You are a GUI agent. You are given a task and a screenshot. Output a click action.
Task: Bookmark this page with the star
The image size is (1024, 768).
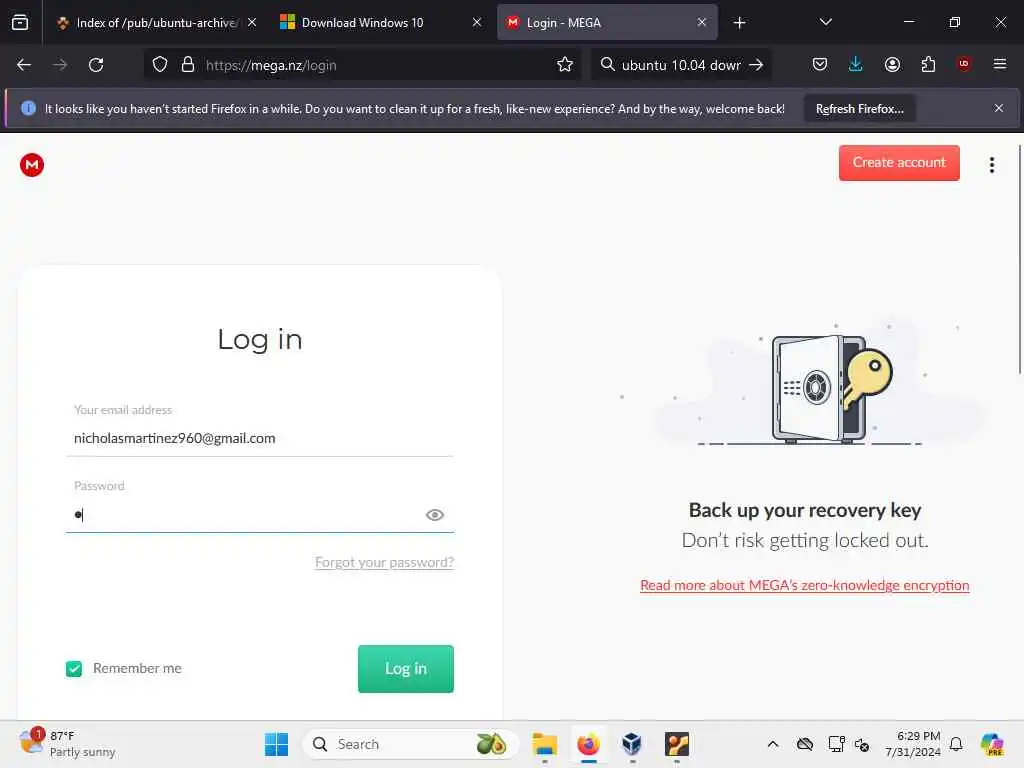pyautogui.click(x=565, y=65)
